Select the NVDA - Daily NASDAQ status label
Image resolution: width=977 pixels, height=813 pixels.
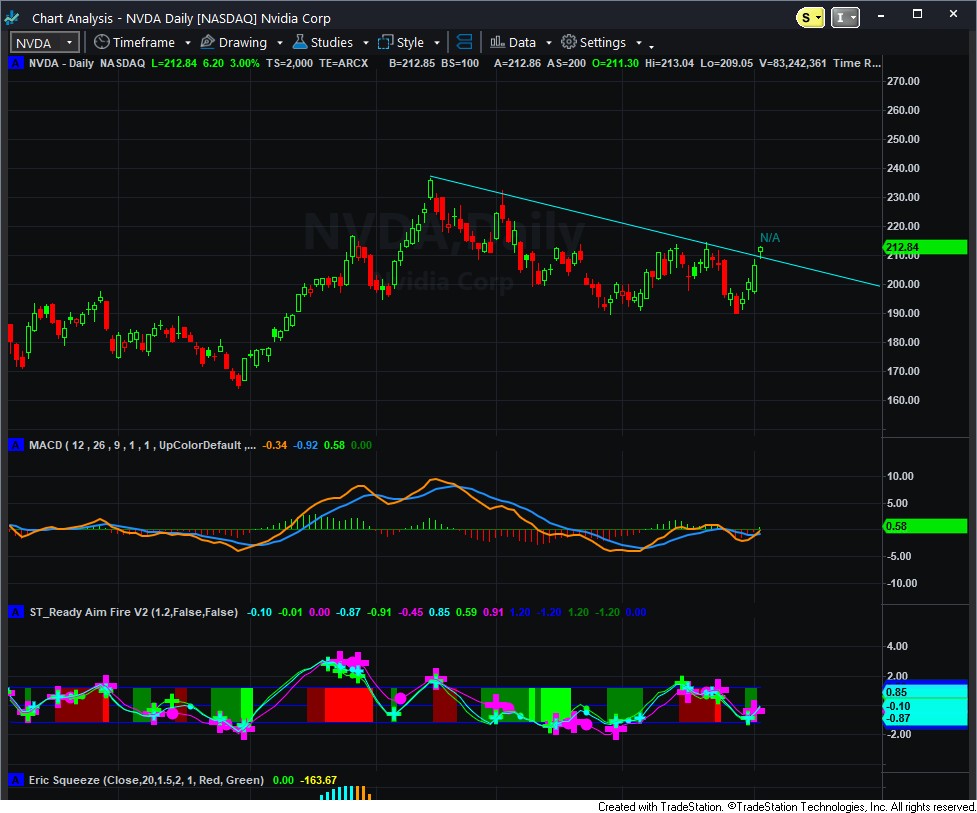tap(87, 63)
